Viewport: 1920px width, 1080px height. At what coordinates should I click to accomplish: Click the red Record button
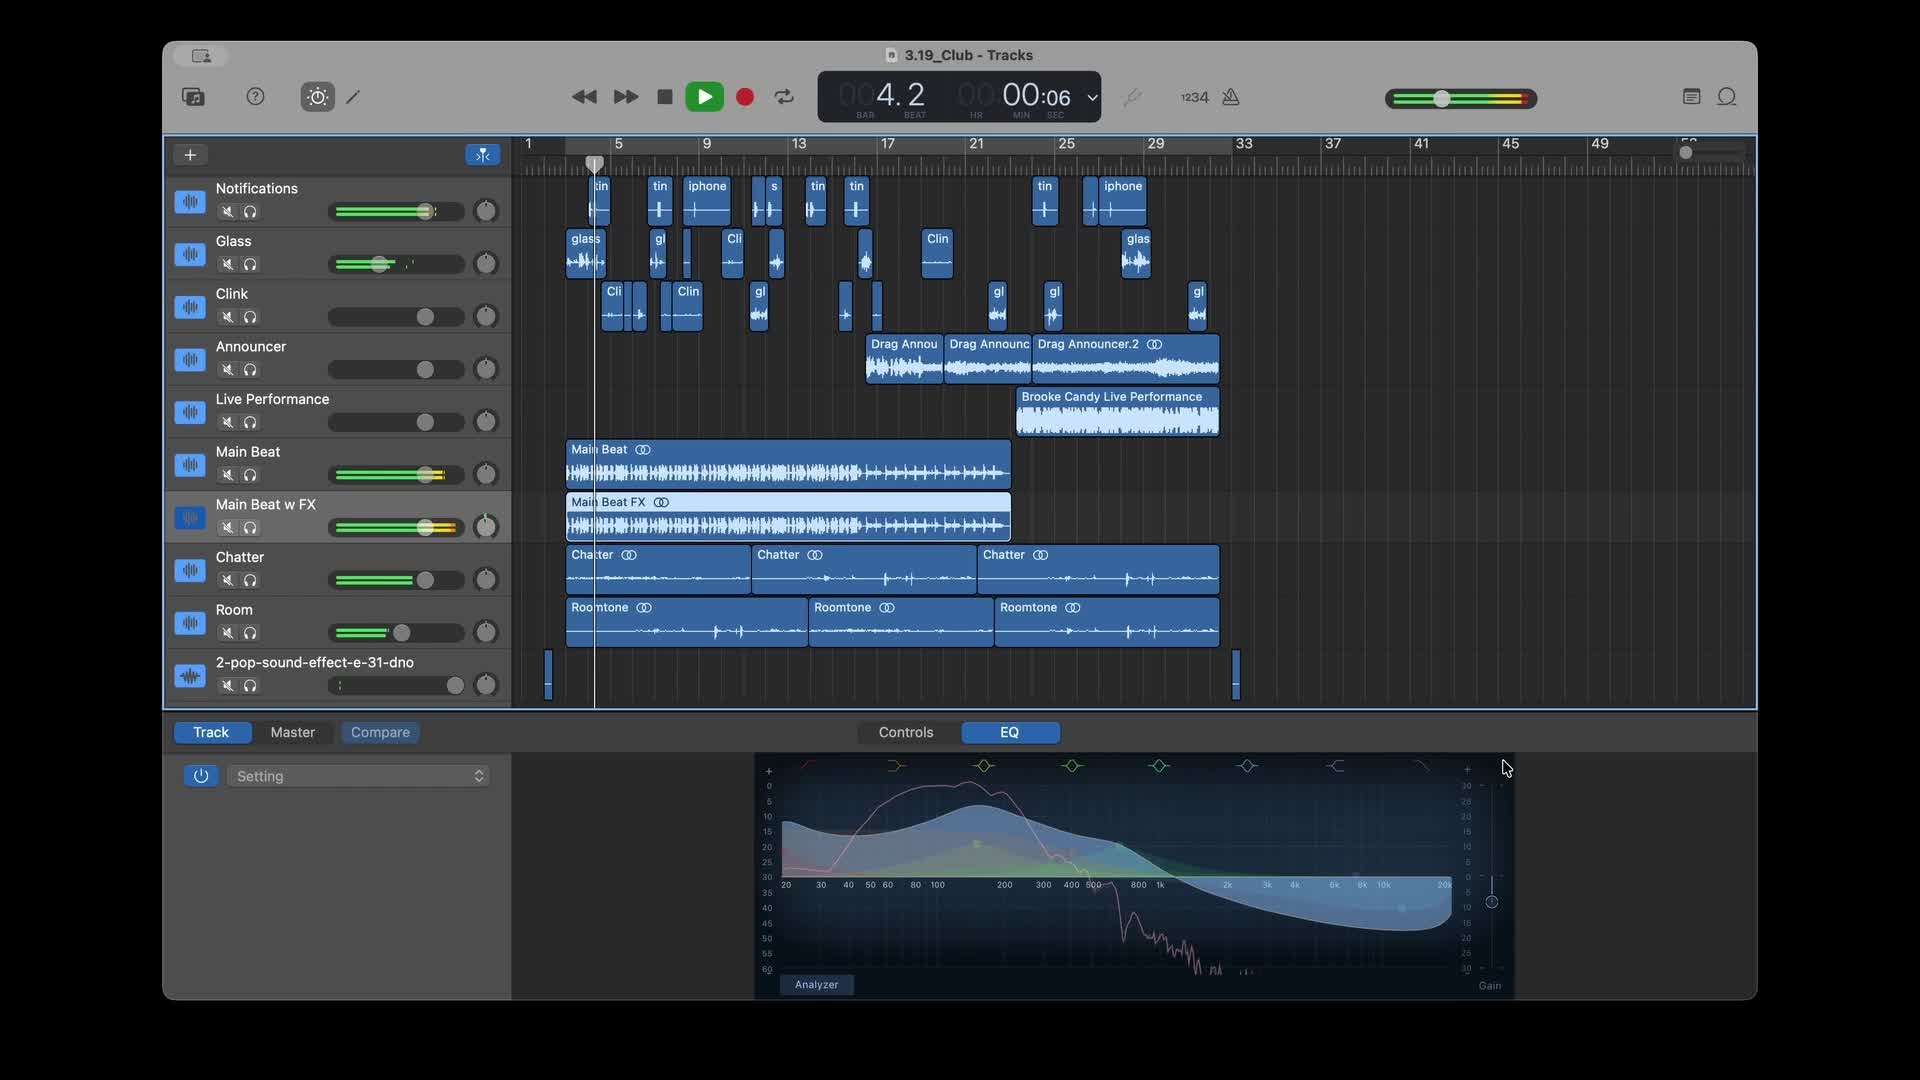tap(745, 97)
